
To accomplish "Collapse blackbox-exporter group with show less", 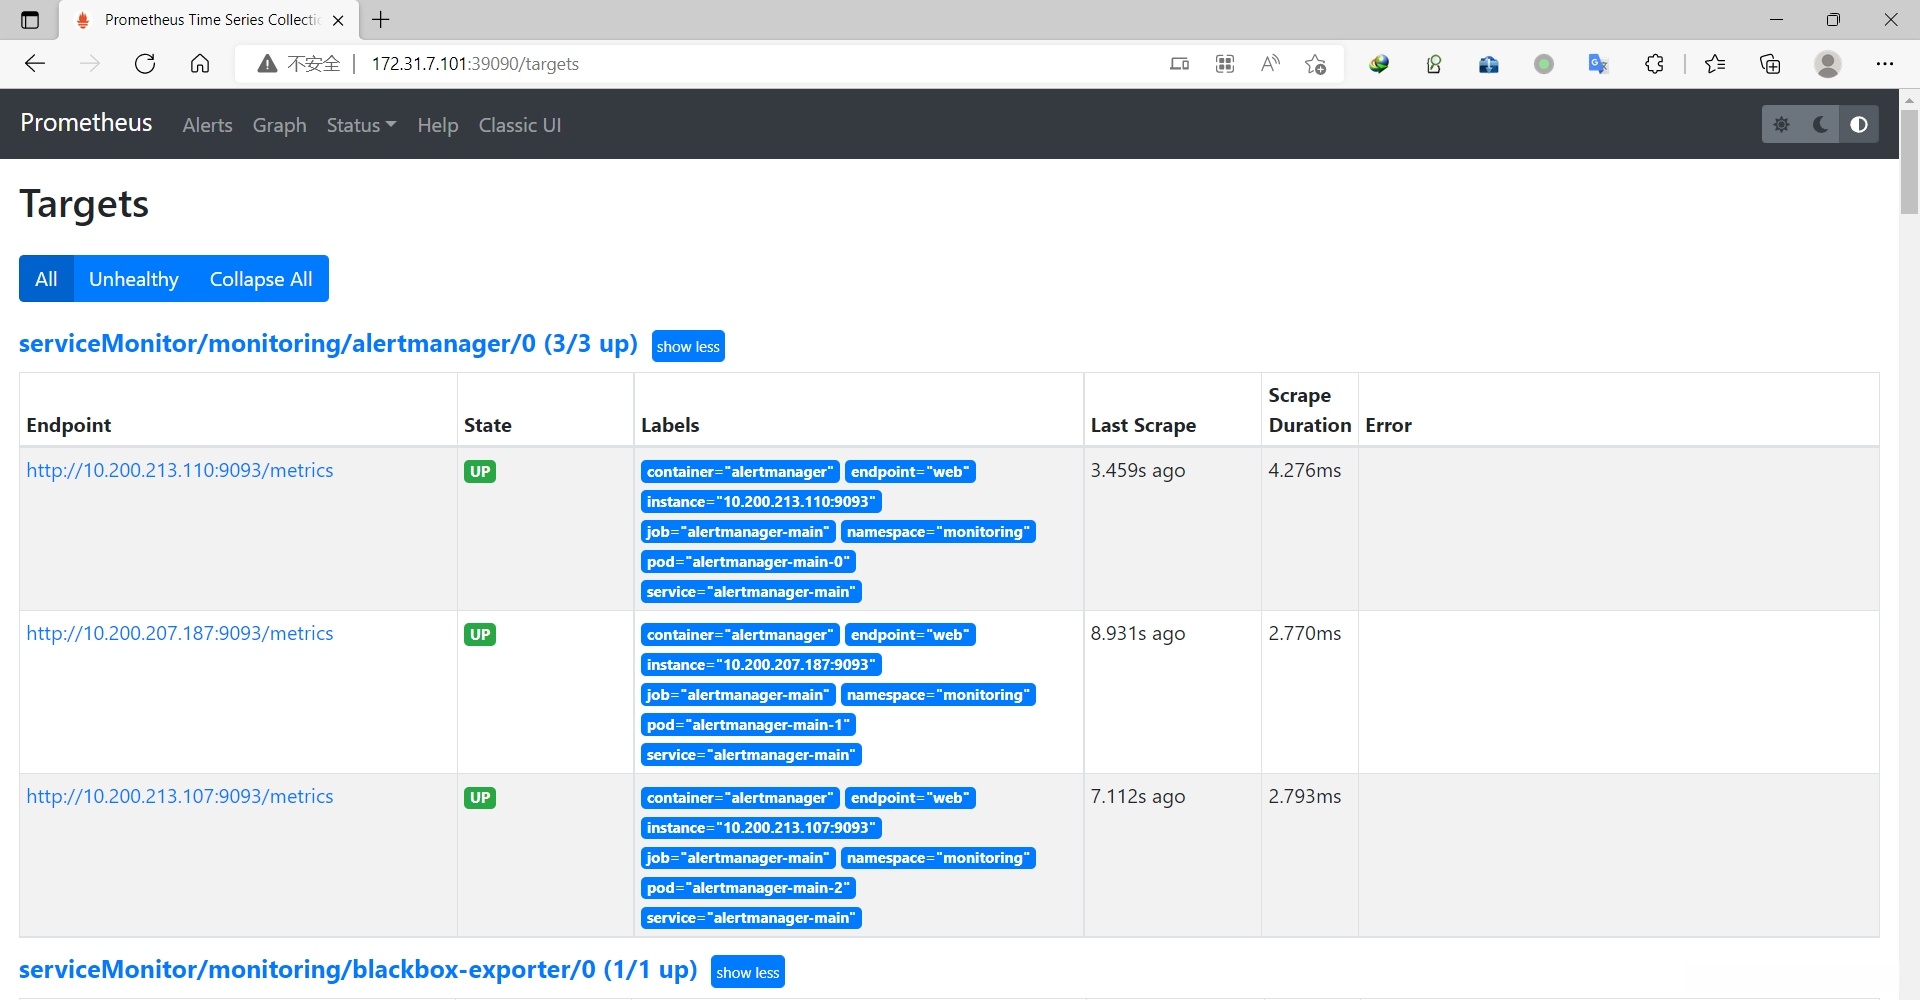I will (748, 972).
